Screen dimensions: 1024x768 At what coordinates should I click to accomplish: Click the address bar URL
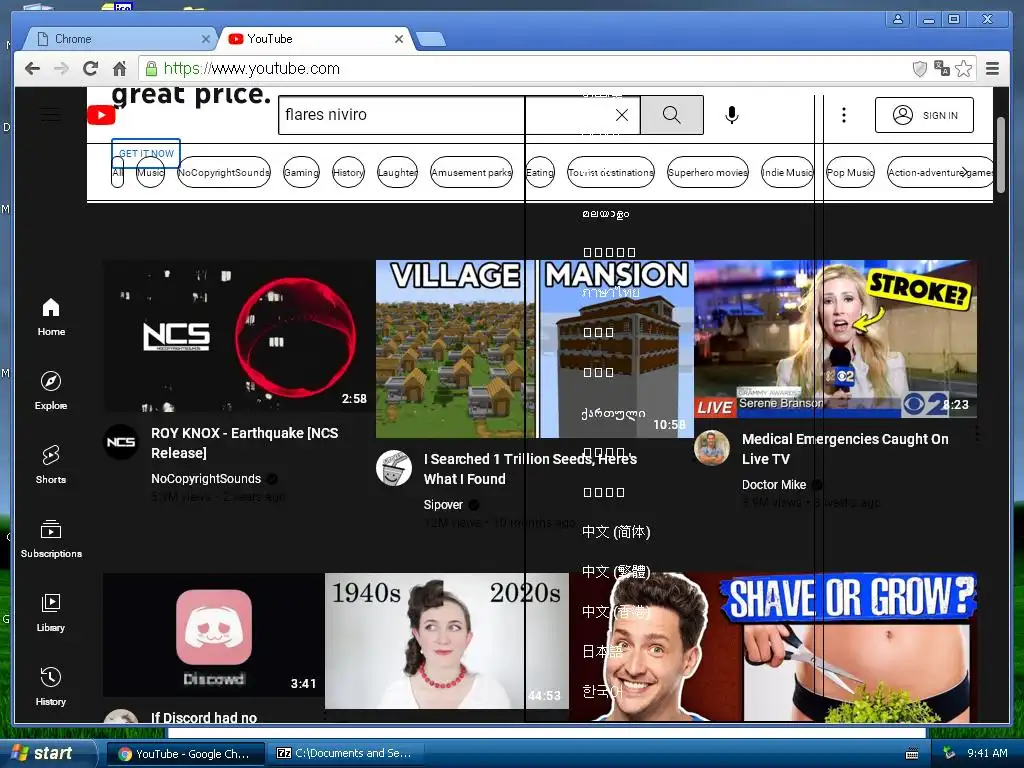pyautogui.click(x=251, y=69)
